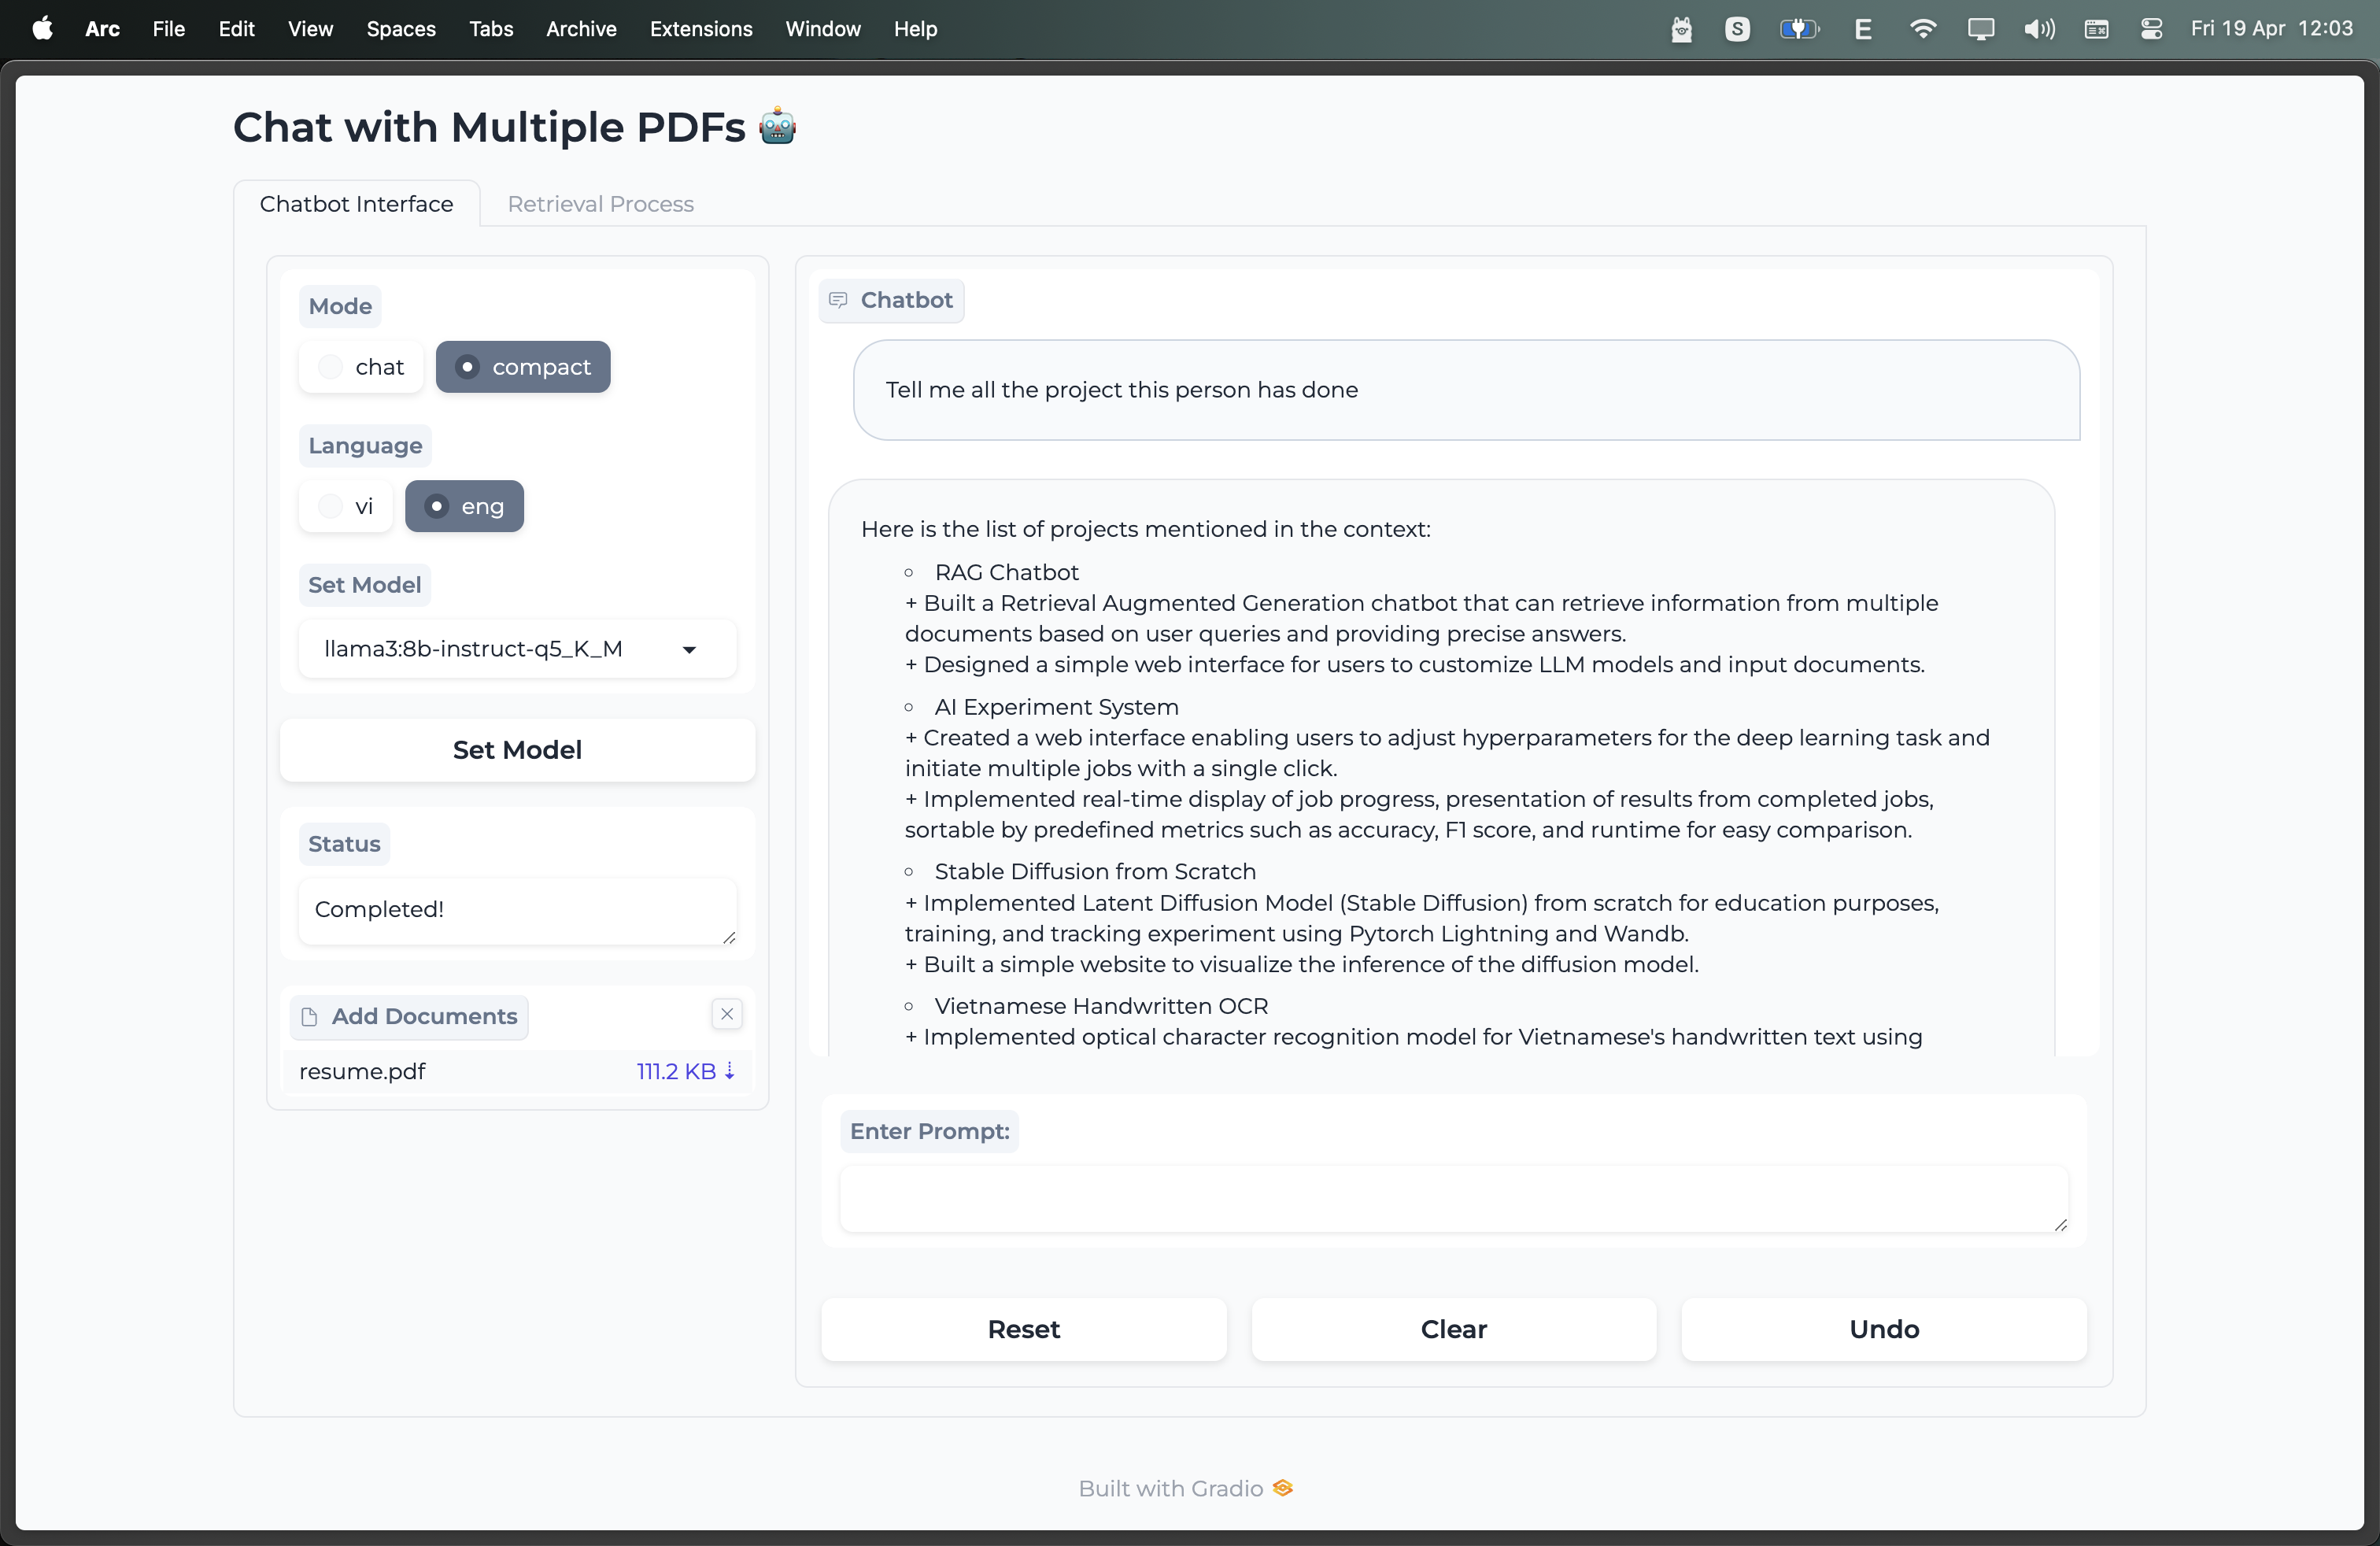Image resolution: width=2380 pixels, height=1546 pixels.
Task: Open the Apple menu
Action: 42,29
